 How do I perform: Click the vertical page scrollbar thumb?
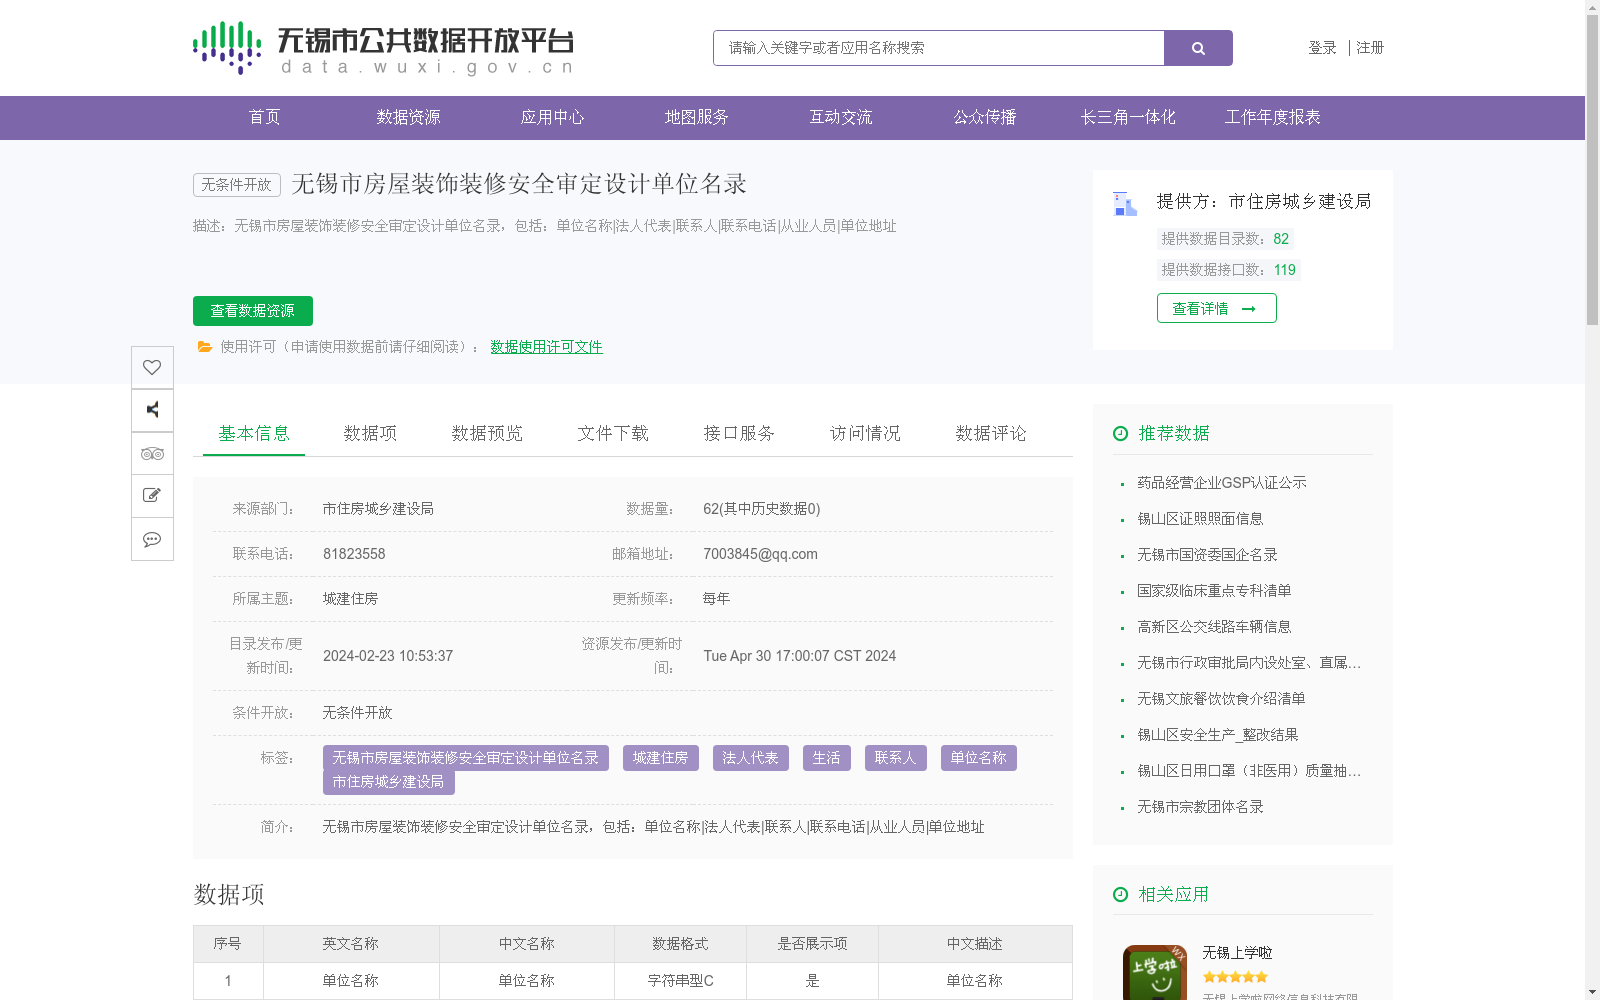point(1592,170)
